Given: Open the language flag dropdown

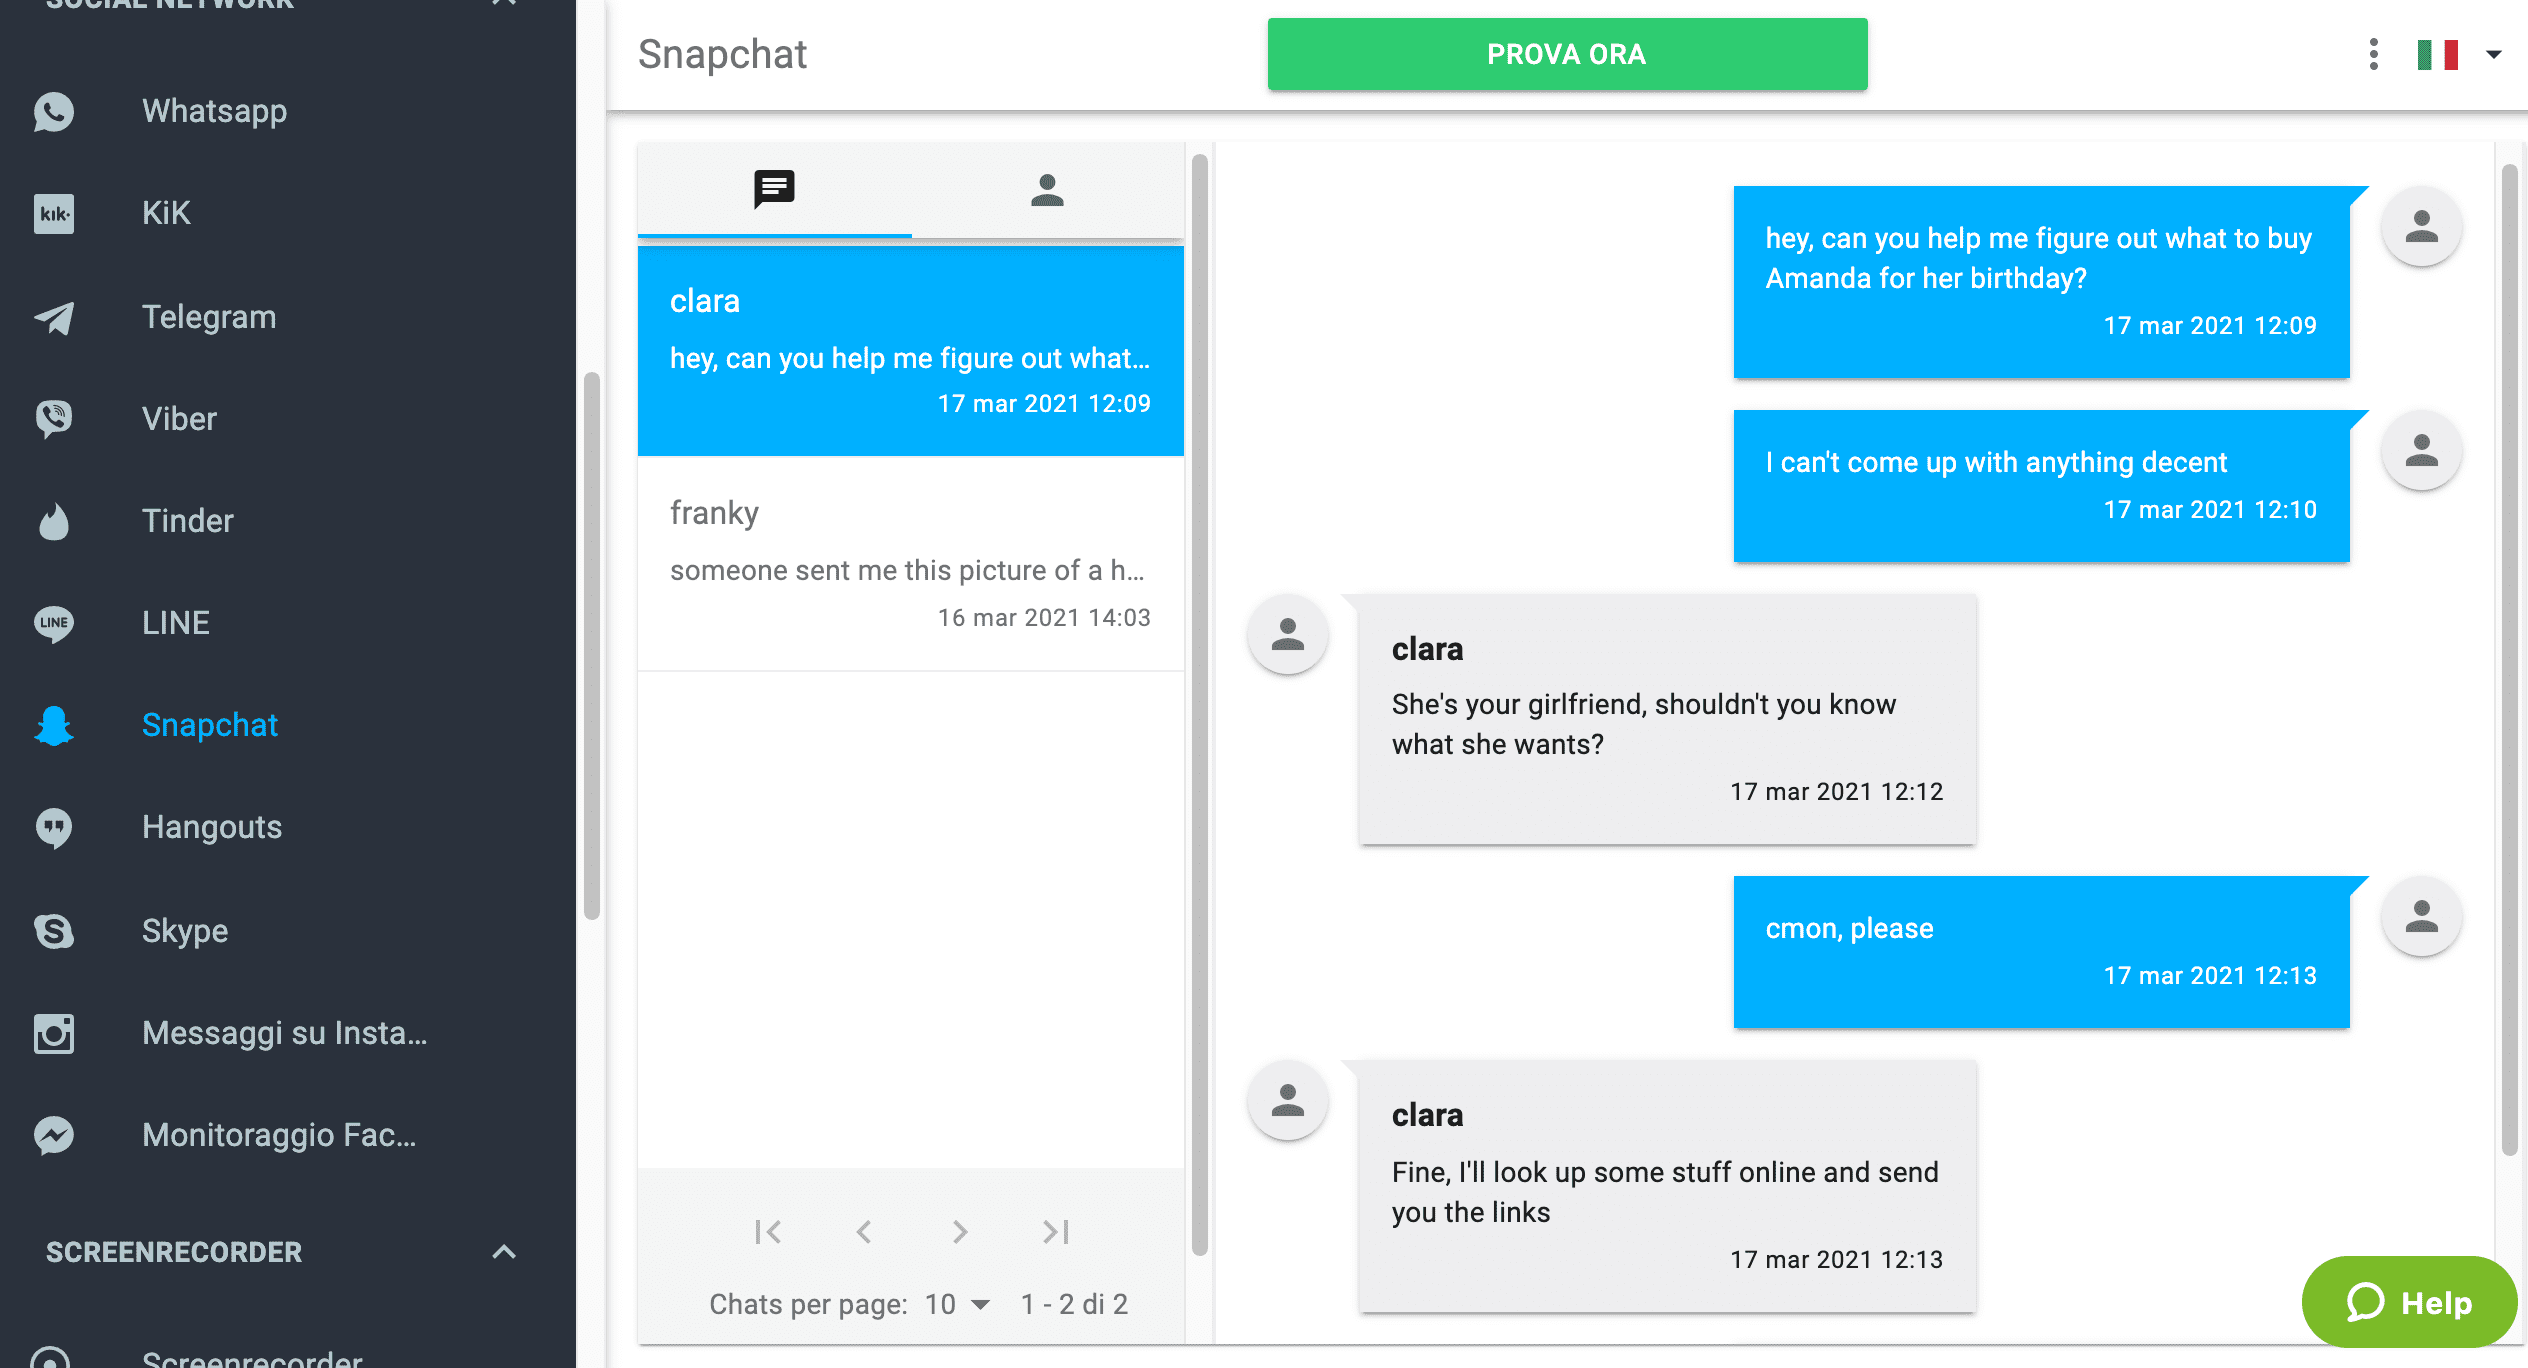Looking at the screenshot, I should click(2459, 54).
